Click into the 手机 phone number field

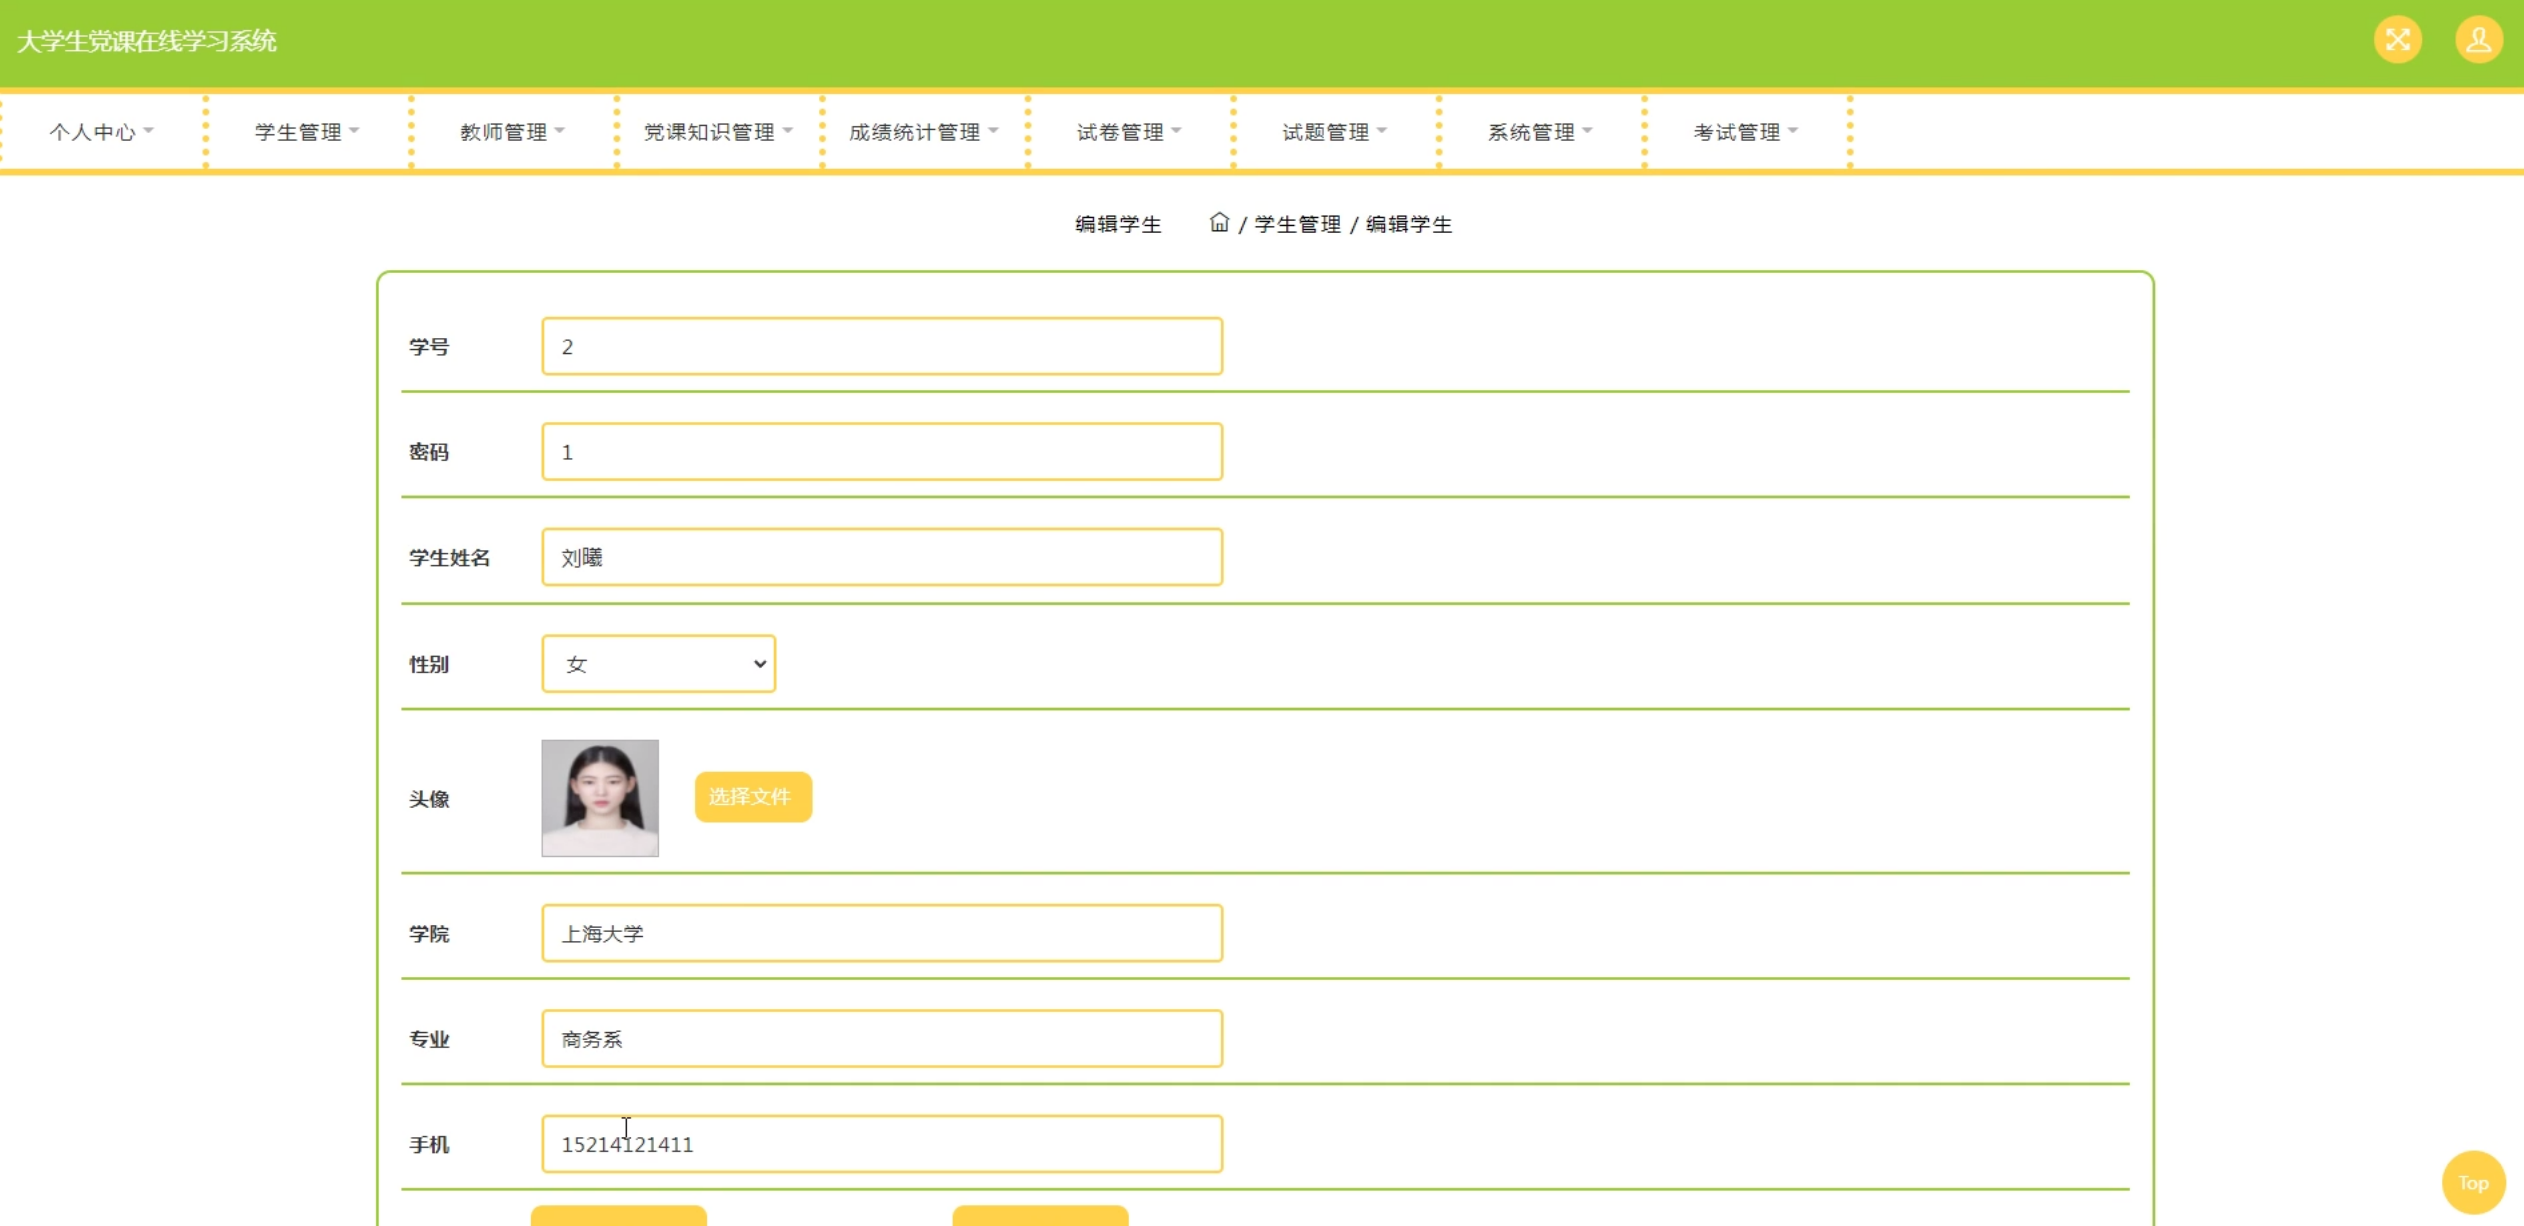[881, 1144]
